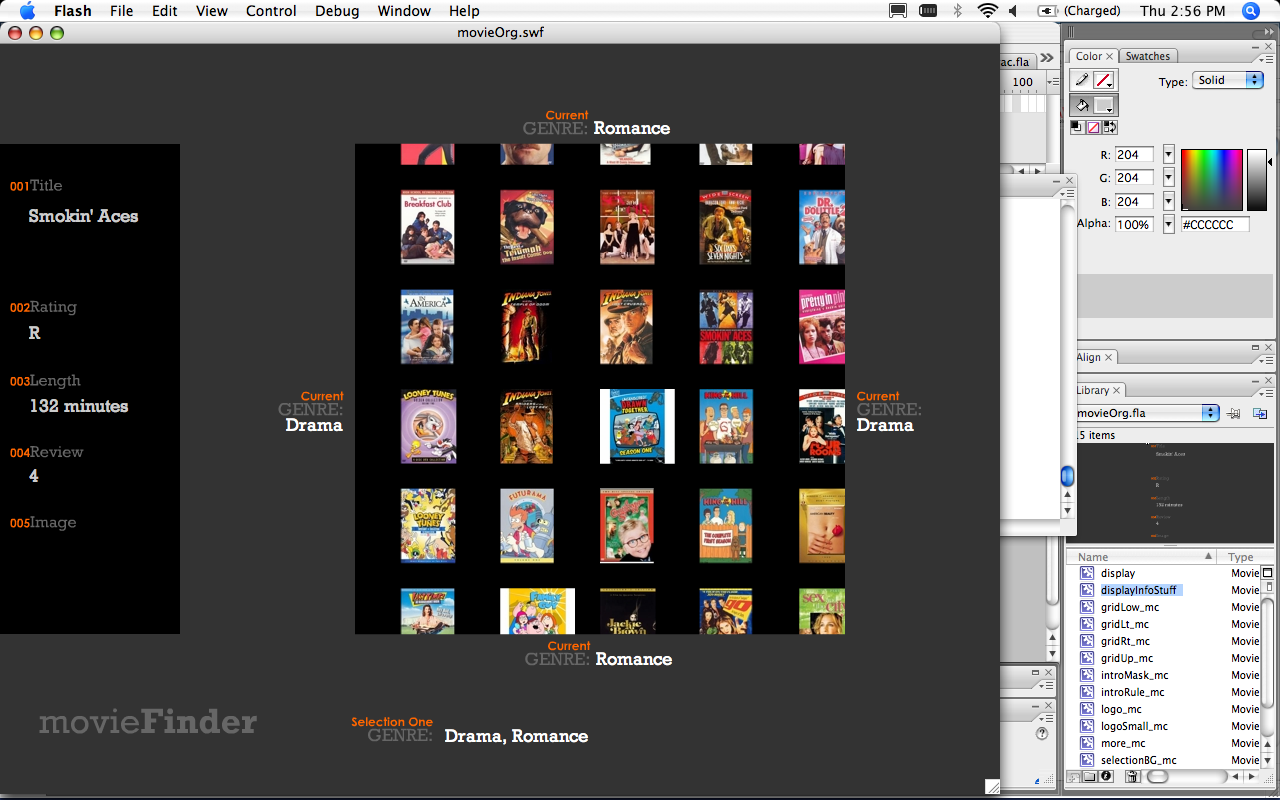Pin the current library icon
The image size is (1280, 800).
point(1234,413)
